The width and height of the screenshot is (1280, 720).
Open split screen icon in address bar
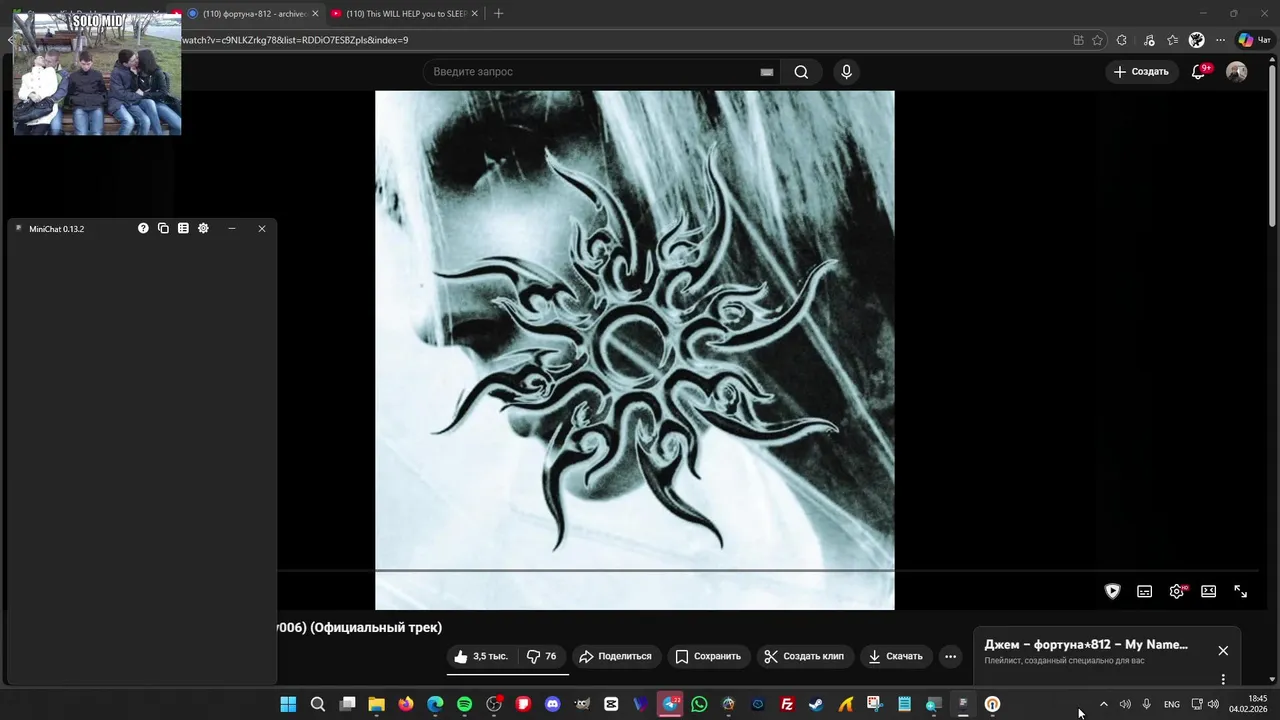[1078, 40]
